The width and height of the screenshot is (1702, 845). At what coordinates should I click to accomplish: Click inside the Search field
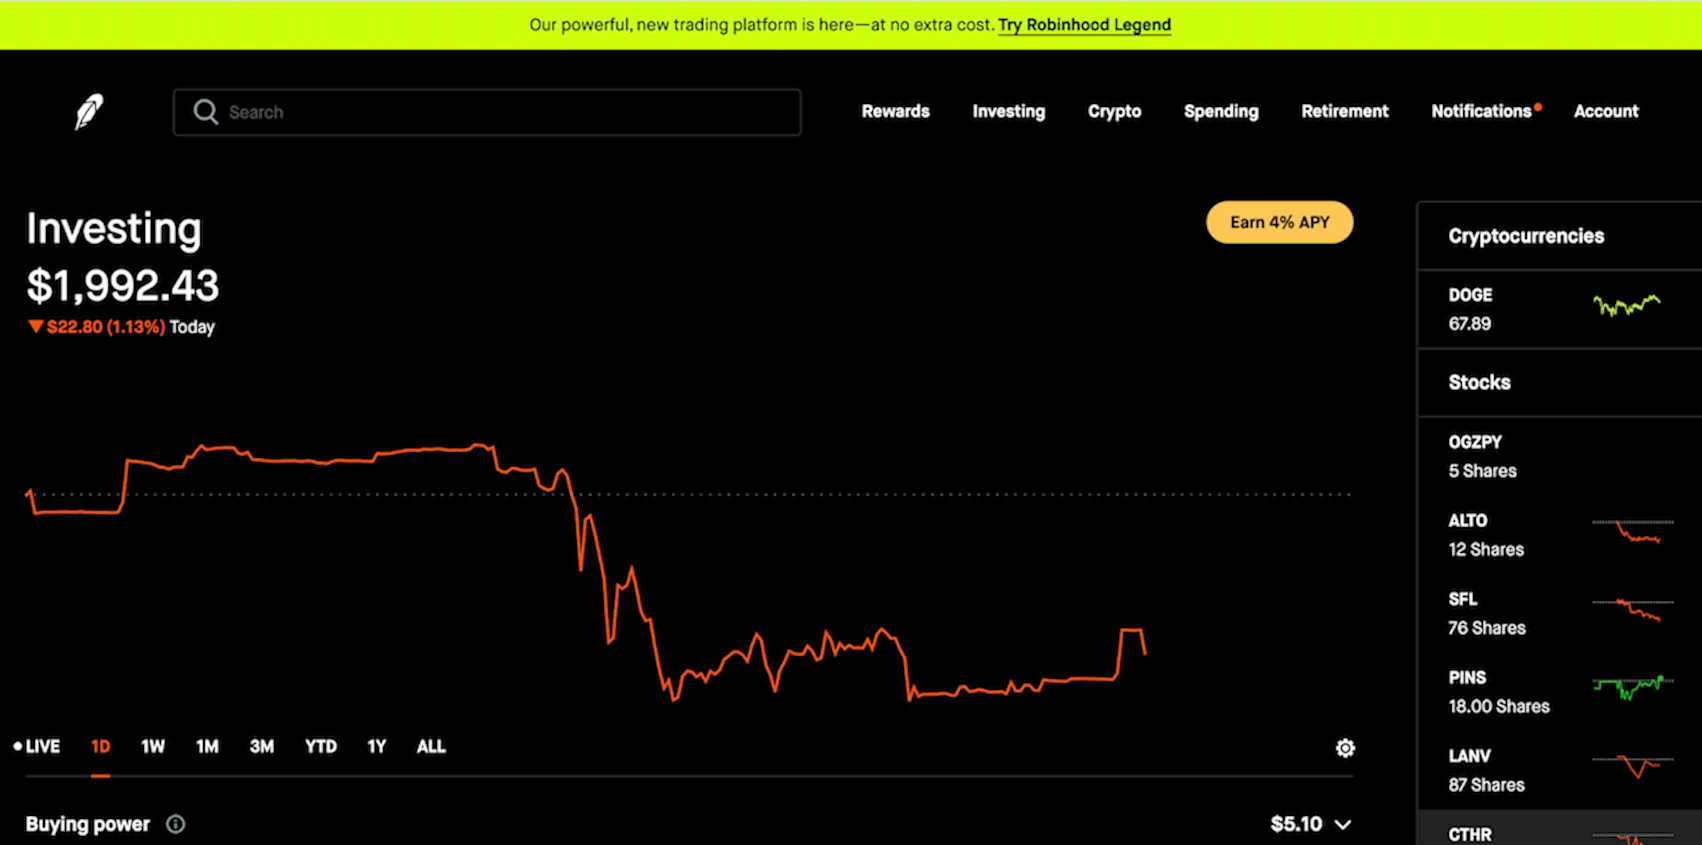click(x=487, y=112)
